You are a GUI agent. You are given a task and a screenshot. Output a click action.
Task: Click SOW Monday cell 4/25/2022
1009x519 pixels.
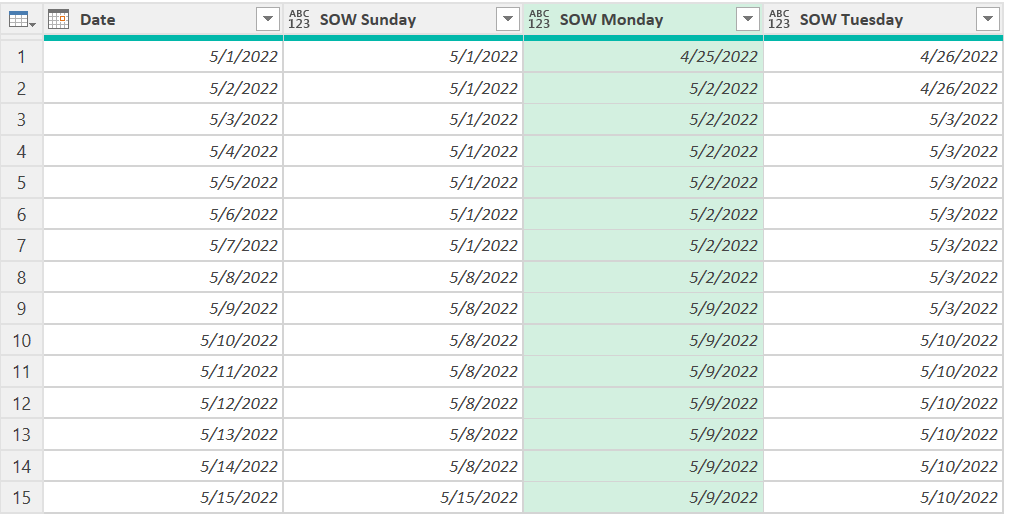tap(643, 57)
